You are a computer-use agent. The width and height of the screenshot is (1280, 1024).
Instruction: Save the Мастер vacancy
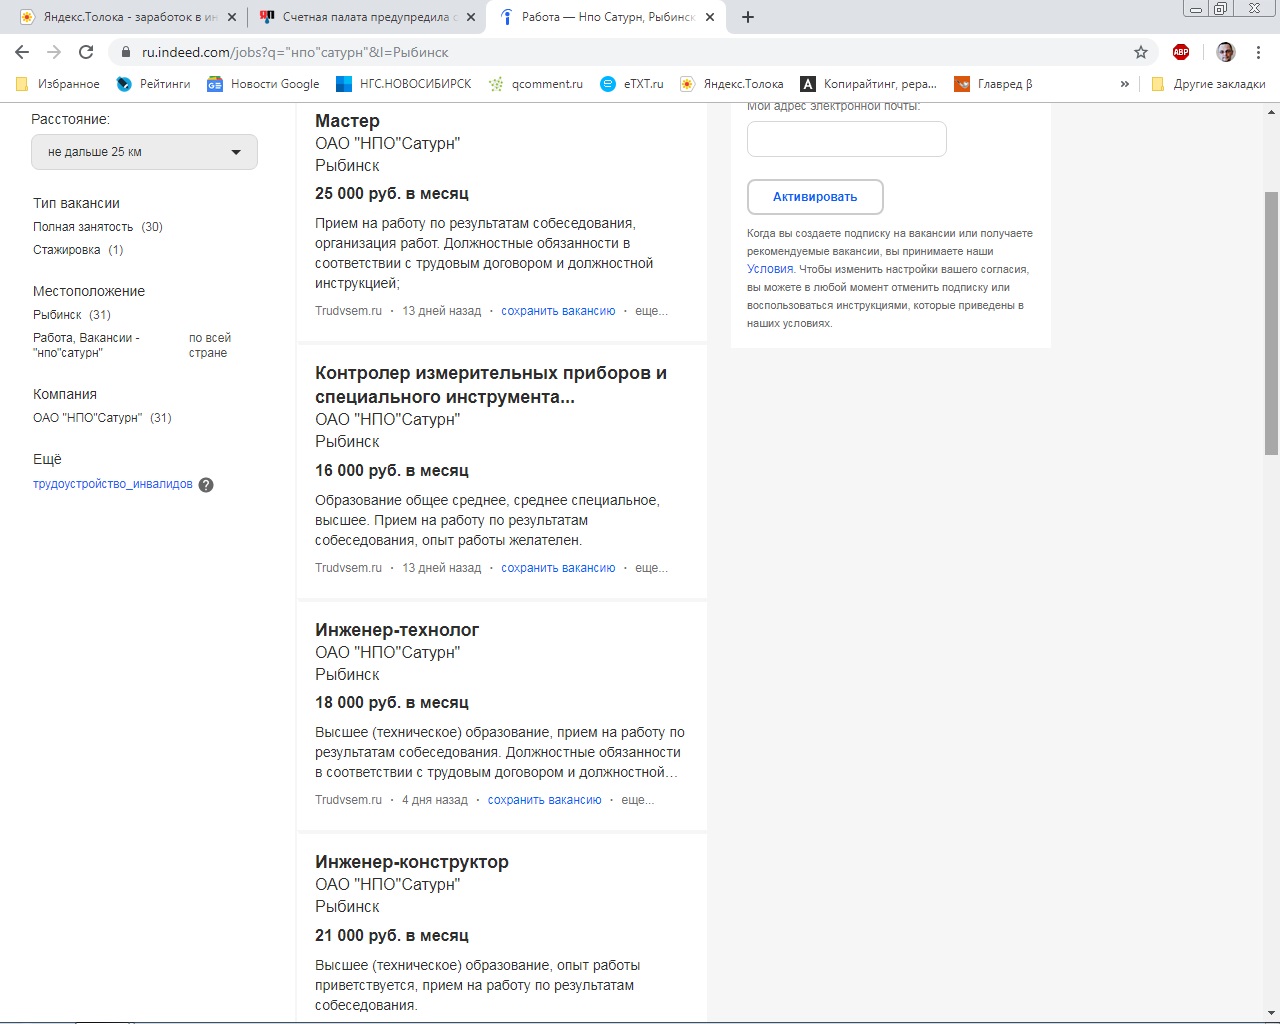(558, 311)
